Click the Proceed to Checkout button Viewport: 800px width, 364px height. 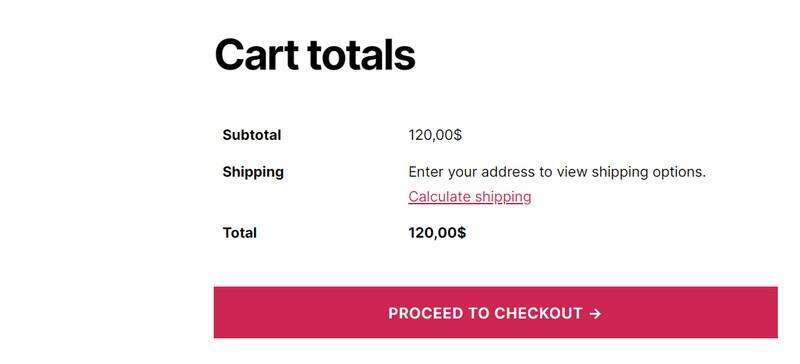point(495,312)
